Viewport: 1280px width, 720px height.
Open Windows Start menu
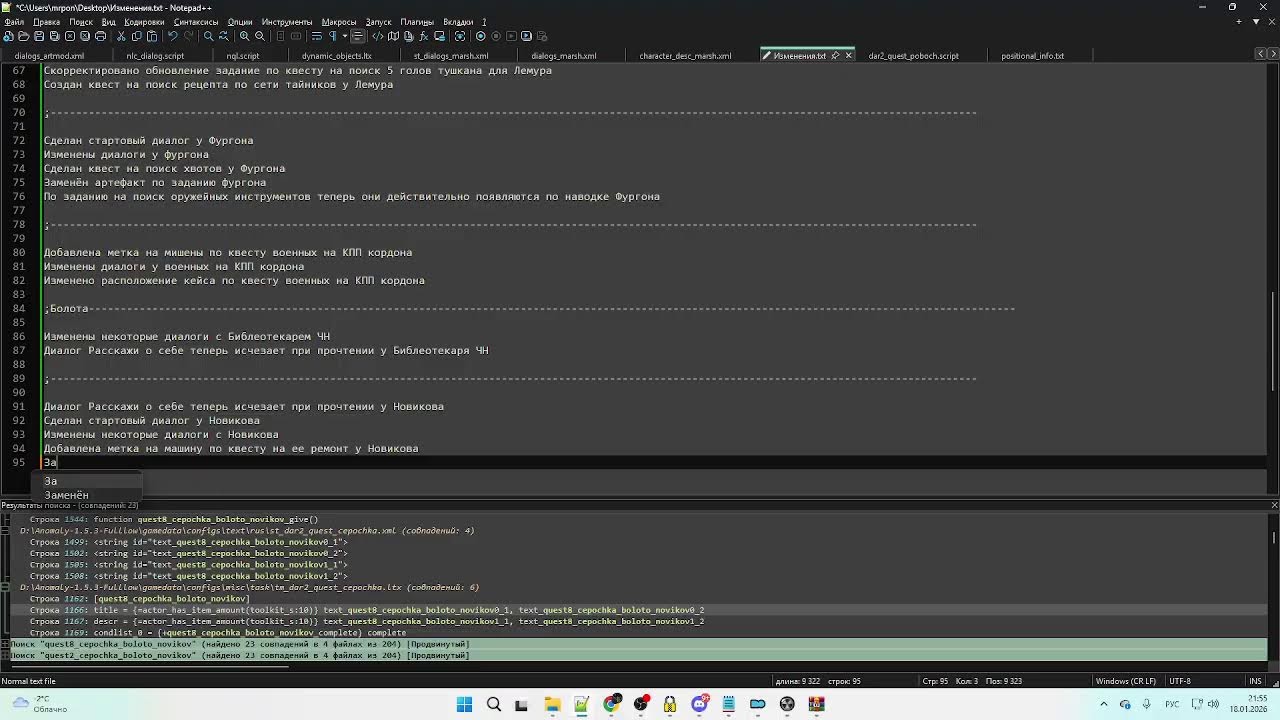(464, 705)
